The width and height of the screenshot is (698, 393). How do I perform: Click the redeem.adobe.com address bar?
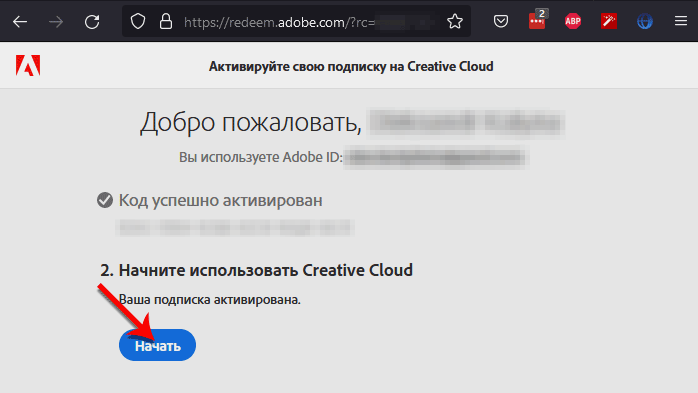[x=296, y=21]
